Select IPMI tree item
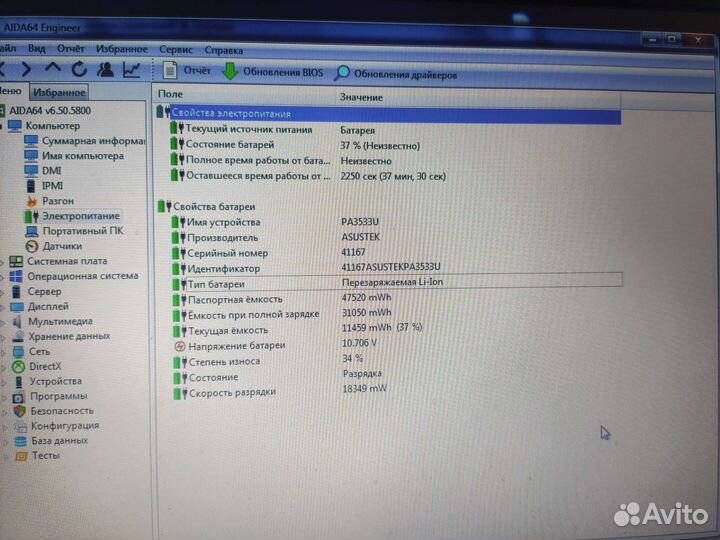Screen dimensions: 720x540 coord(44,186)
